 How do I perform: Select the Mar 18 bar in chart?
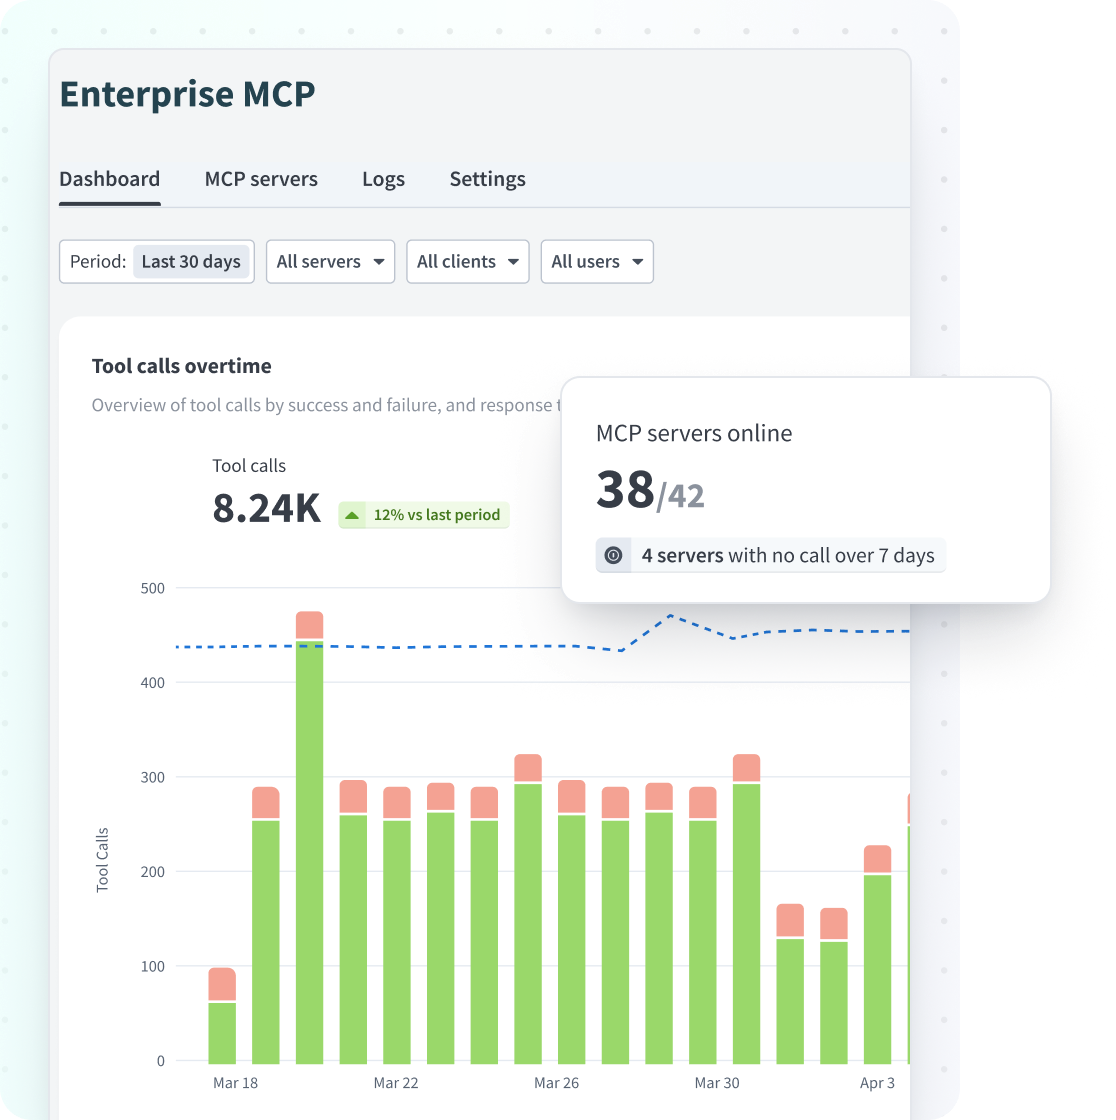[x=222, y=1016]
